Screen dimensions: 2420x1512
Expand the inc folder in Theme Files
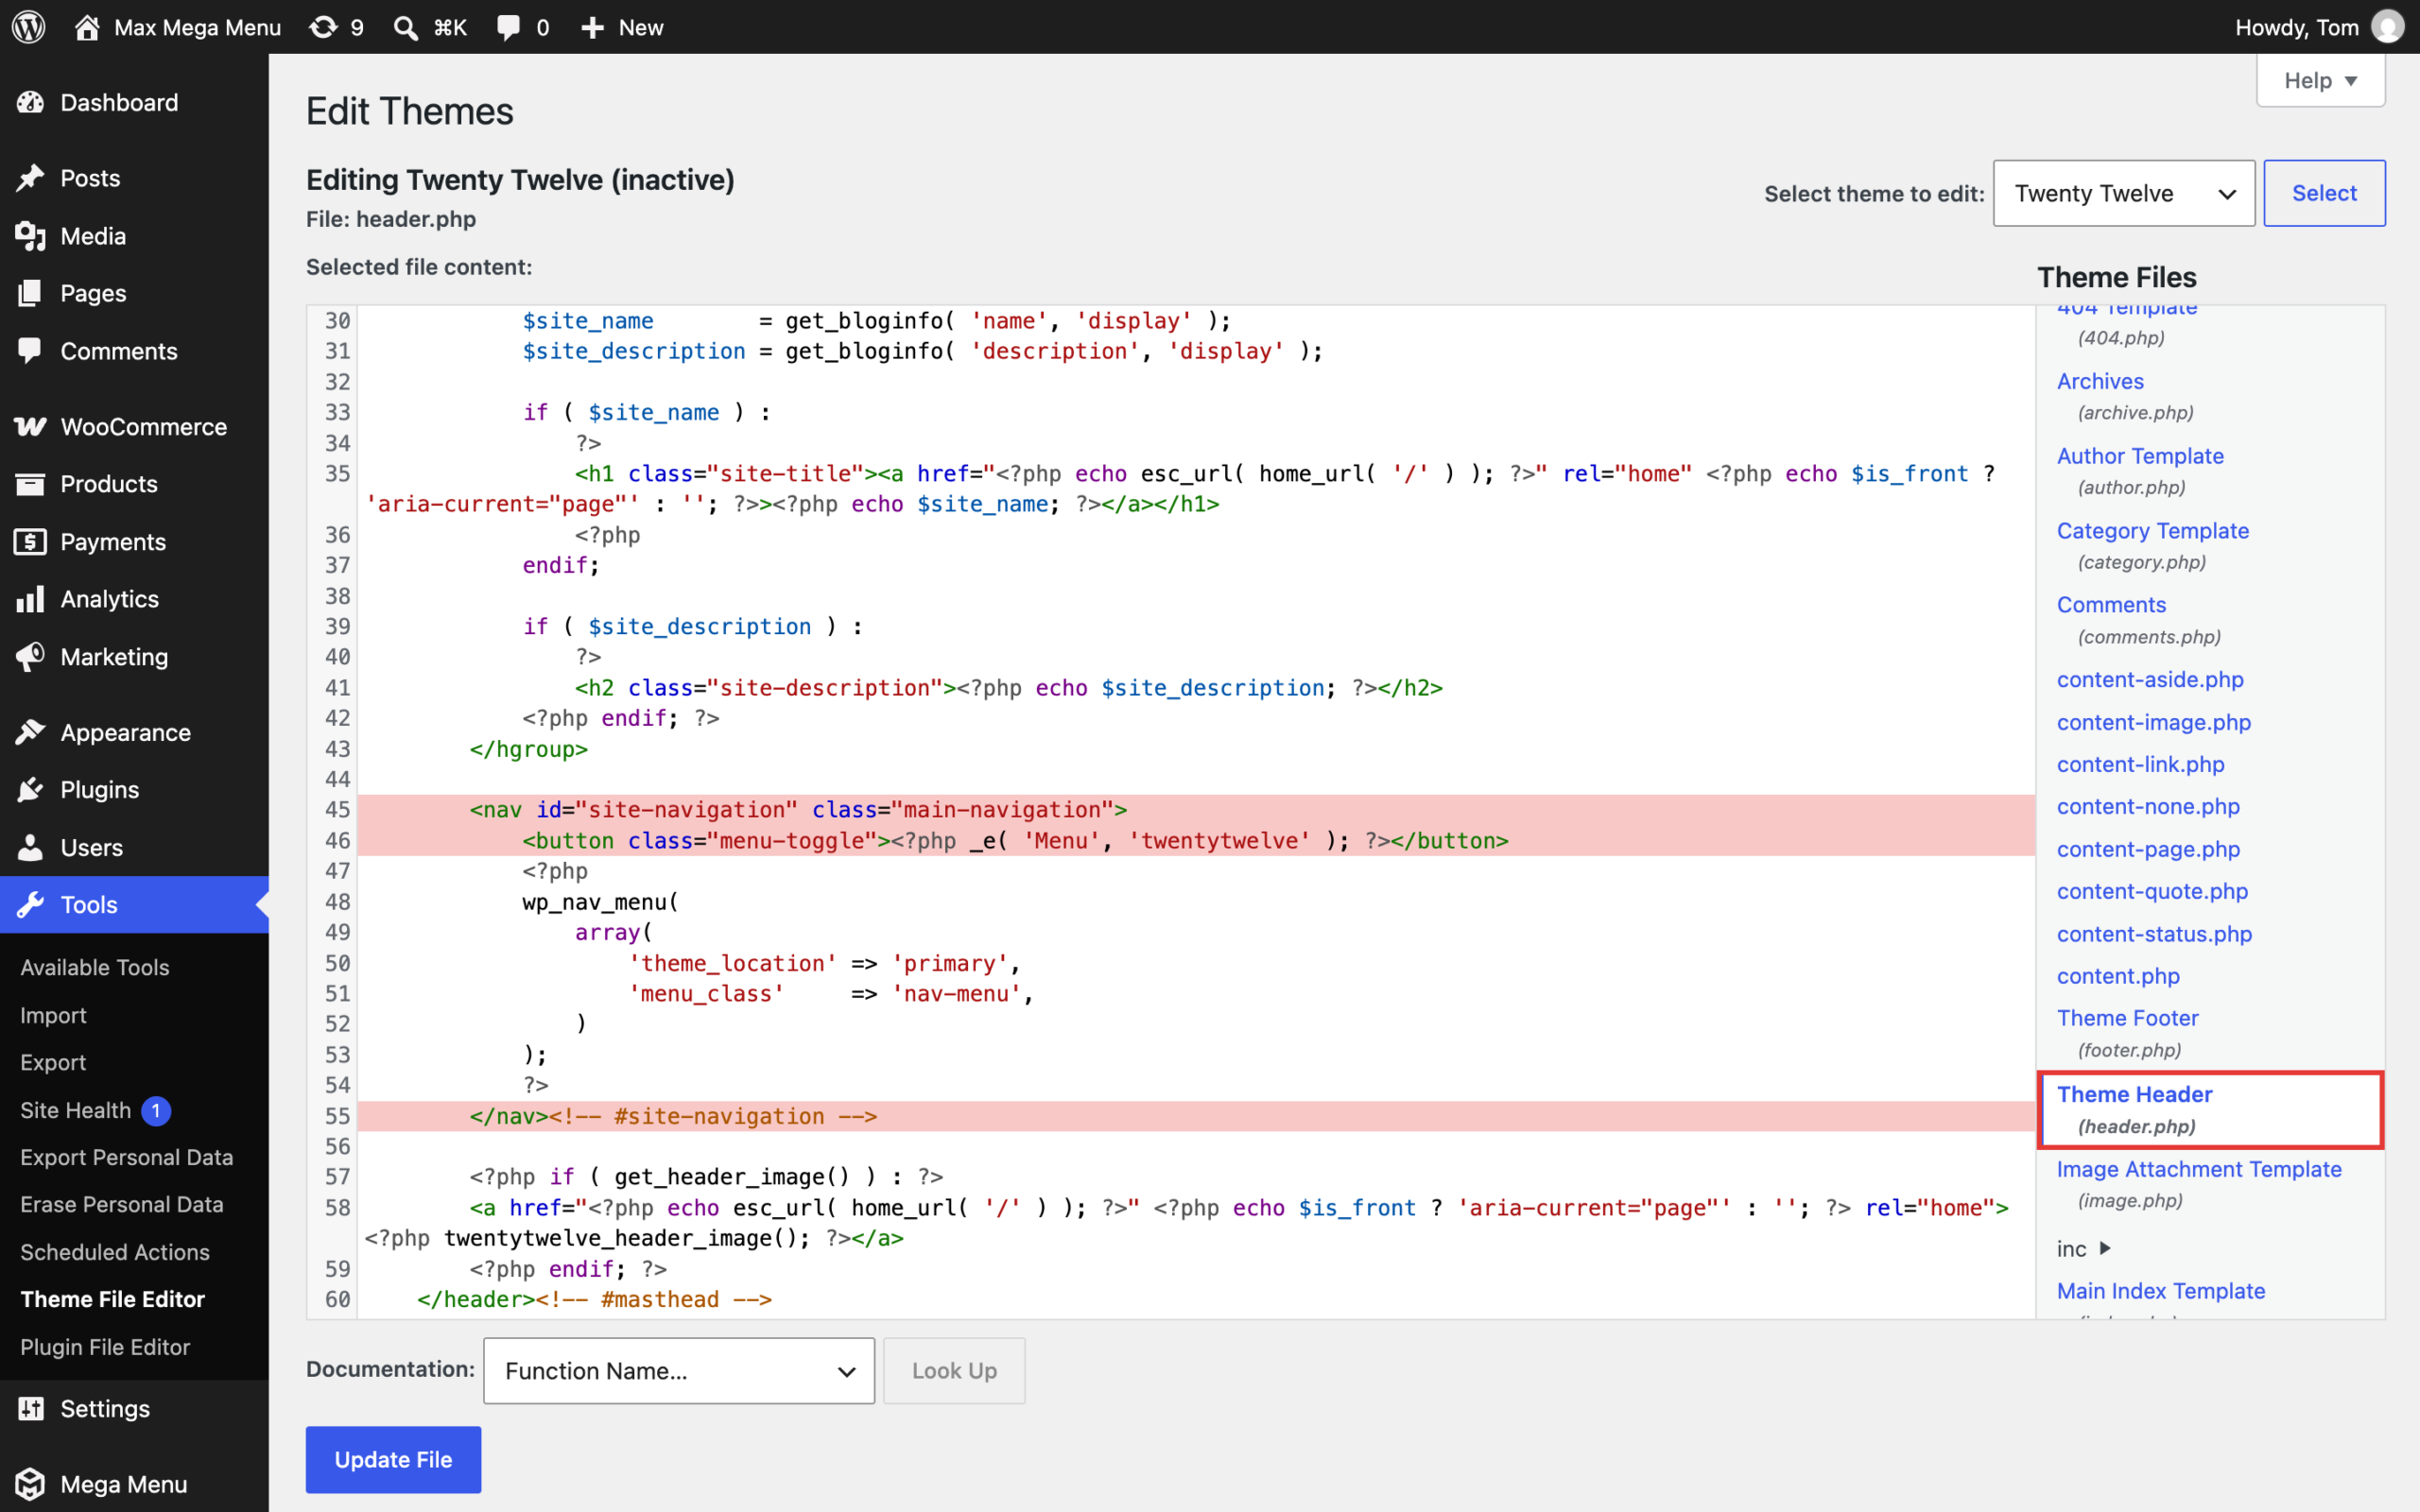[2084, 1249]
